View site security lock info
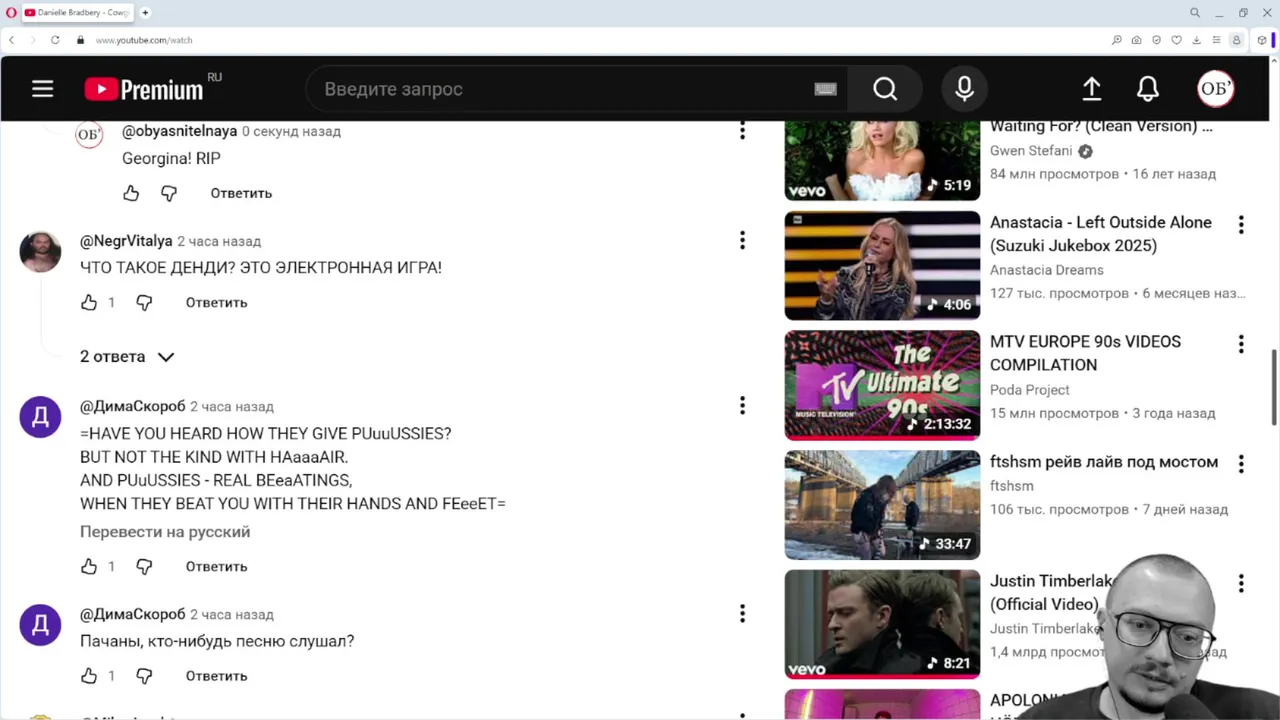1280x720 pixels. point(81,40)
